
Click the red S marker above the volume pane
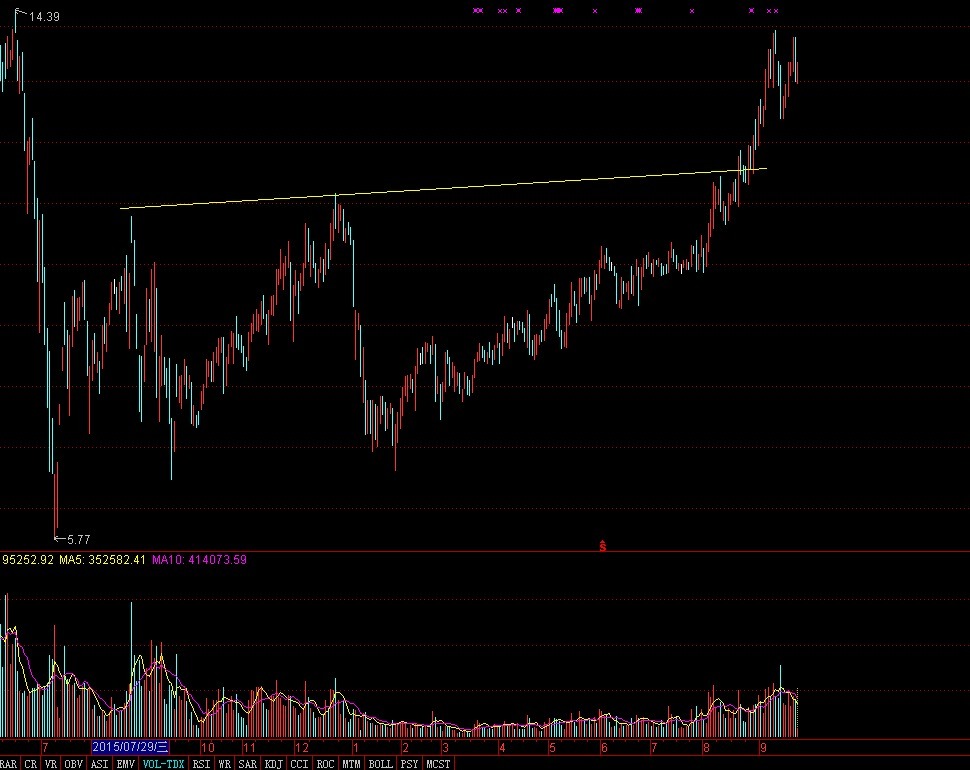pos(603,546)
